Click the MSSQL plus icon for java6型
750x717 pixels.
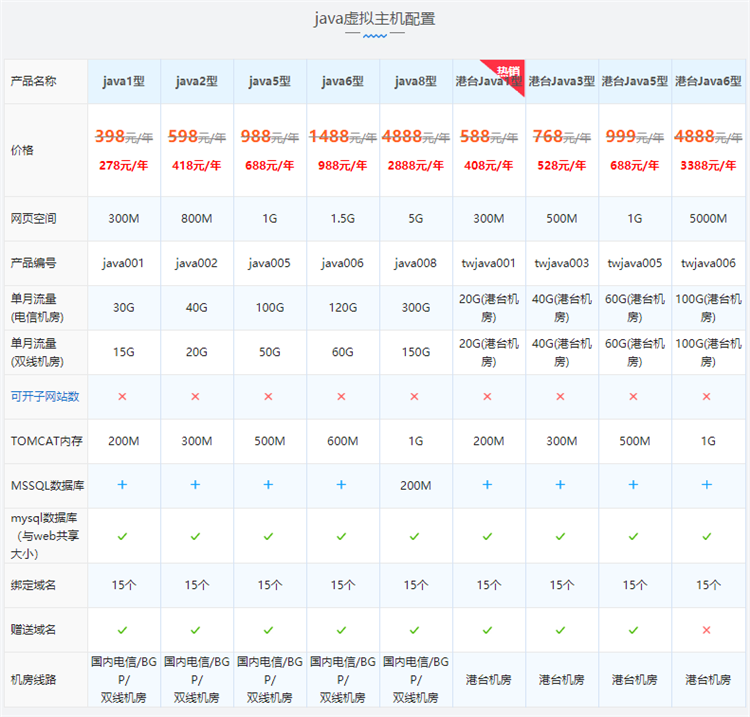[x=342, y=485]
